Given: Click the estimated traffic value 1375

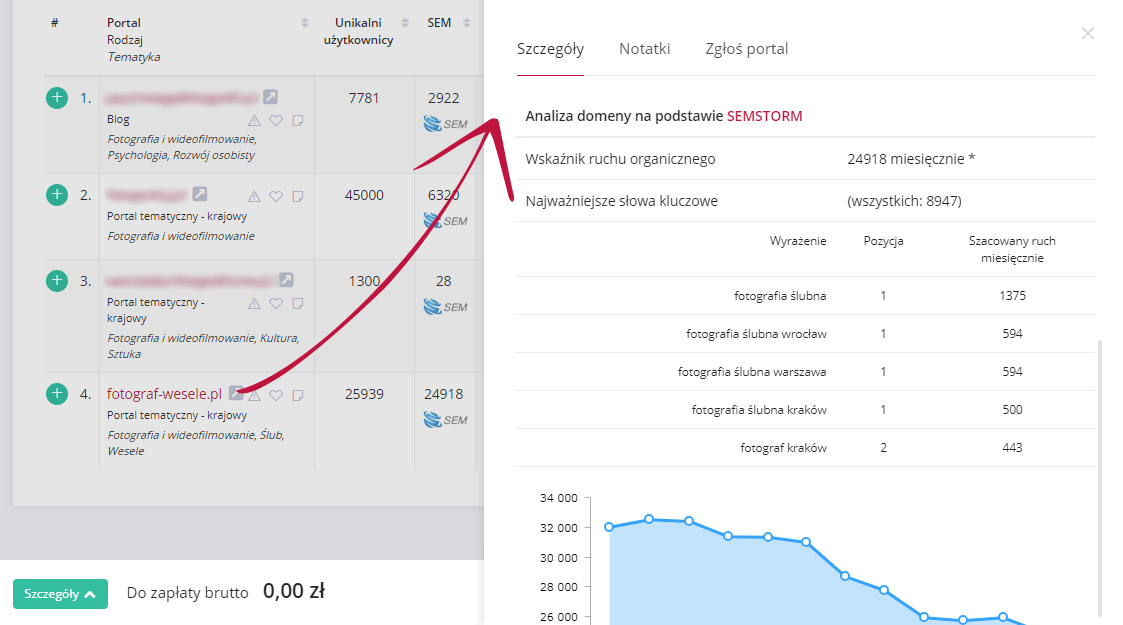Looking at the screenshot, I should (1013, 296).
